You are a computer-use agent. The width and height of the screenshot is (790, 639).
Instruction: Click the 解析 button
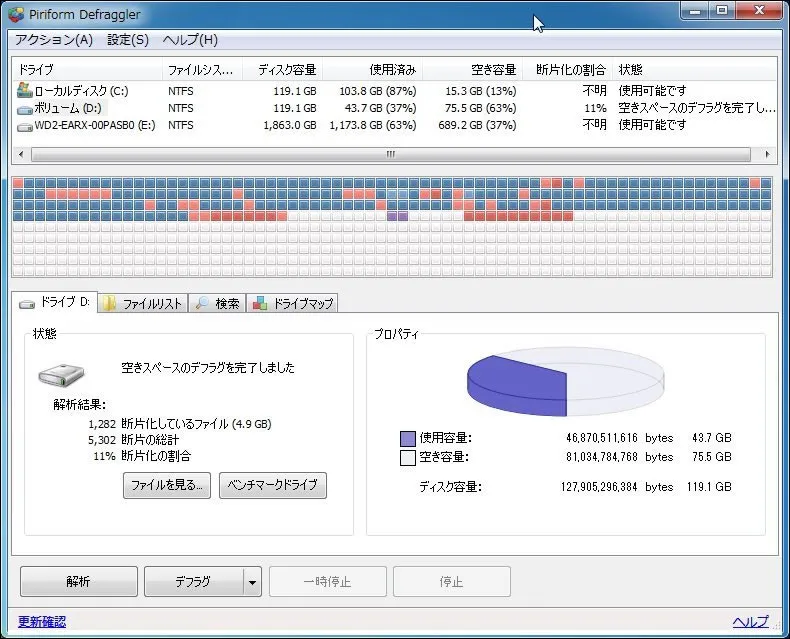pos(79,582)
